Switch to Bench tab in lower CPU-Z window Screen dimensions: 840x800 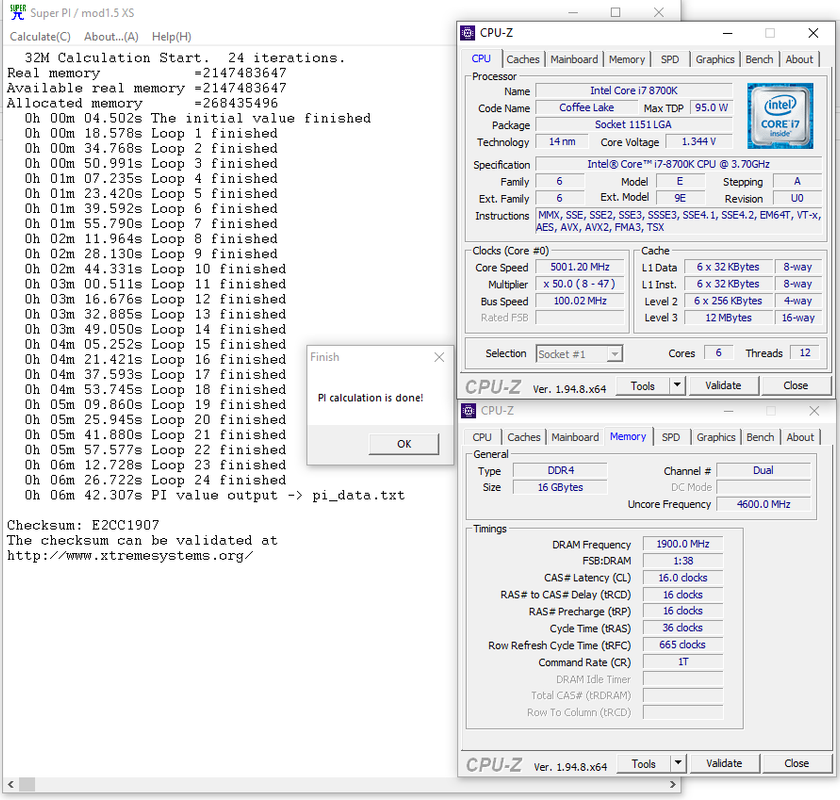coord(760,437)
